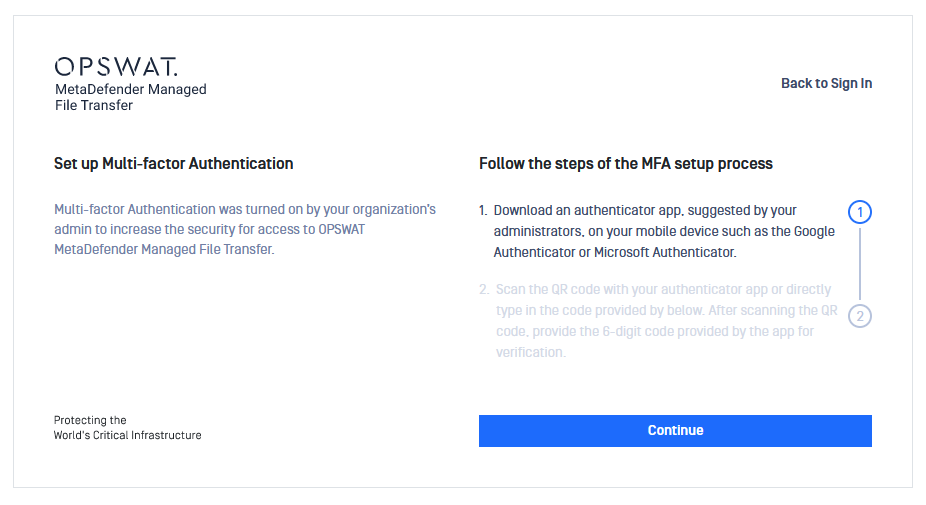
Task: Go Back to Sign In
Action: tap(826, 83)
